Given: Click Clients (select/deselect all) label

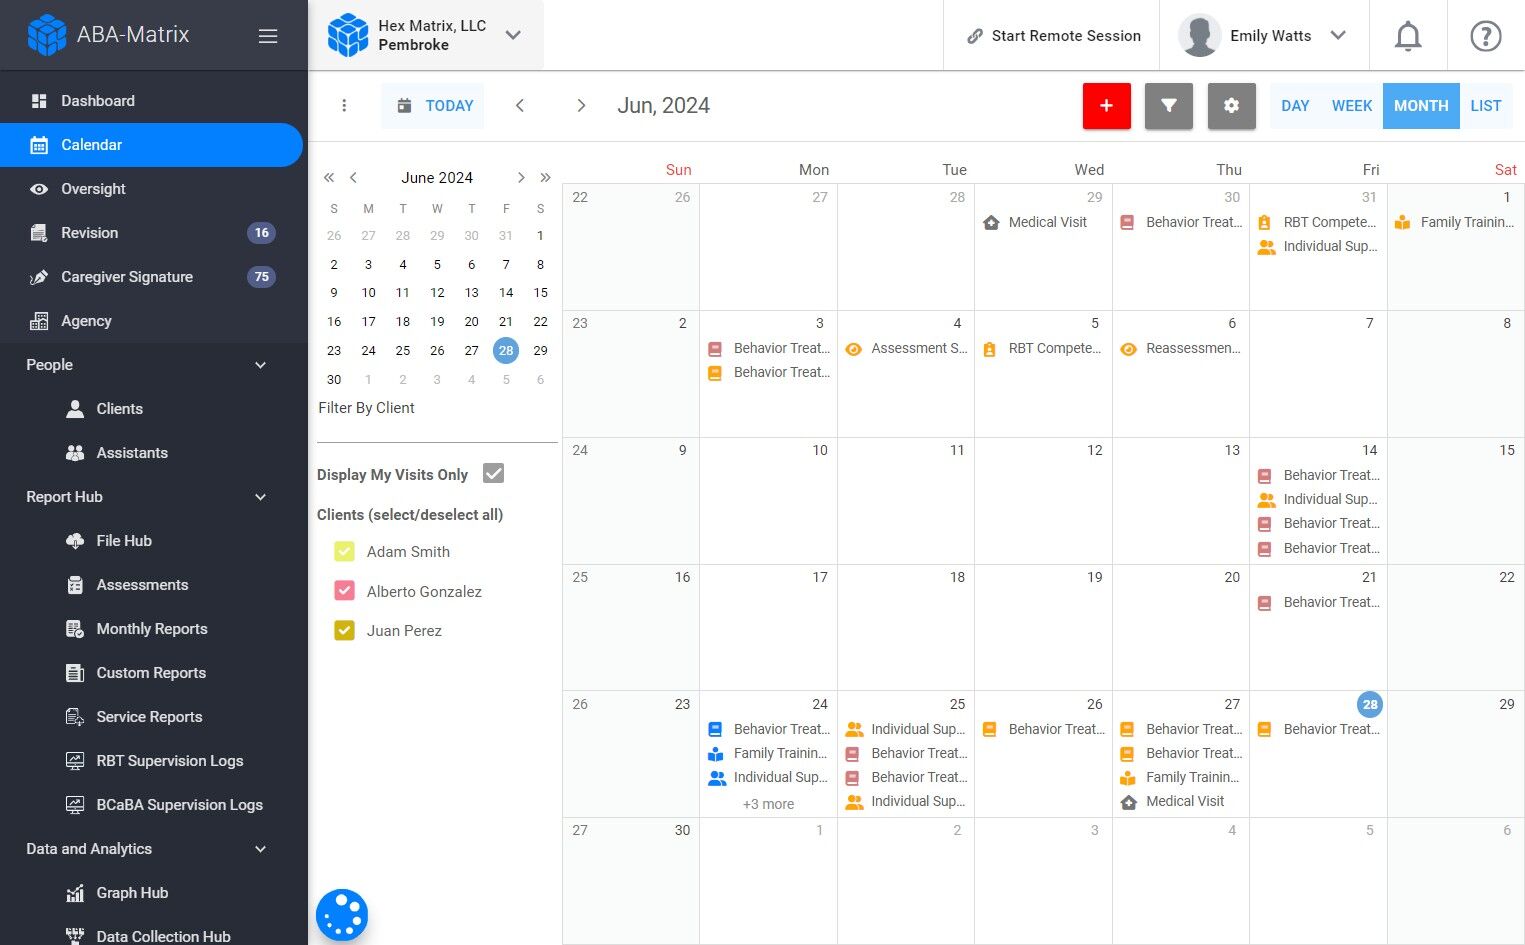Looking at the screenshot, I should click(x=410, y=515).
